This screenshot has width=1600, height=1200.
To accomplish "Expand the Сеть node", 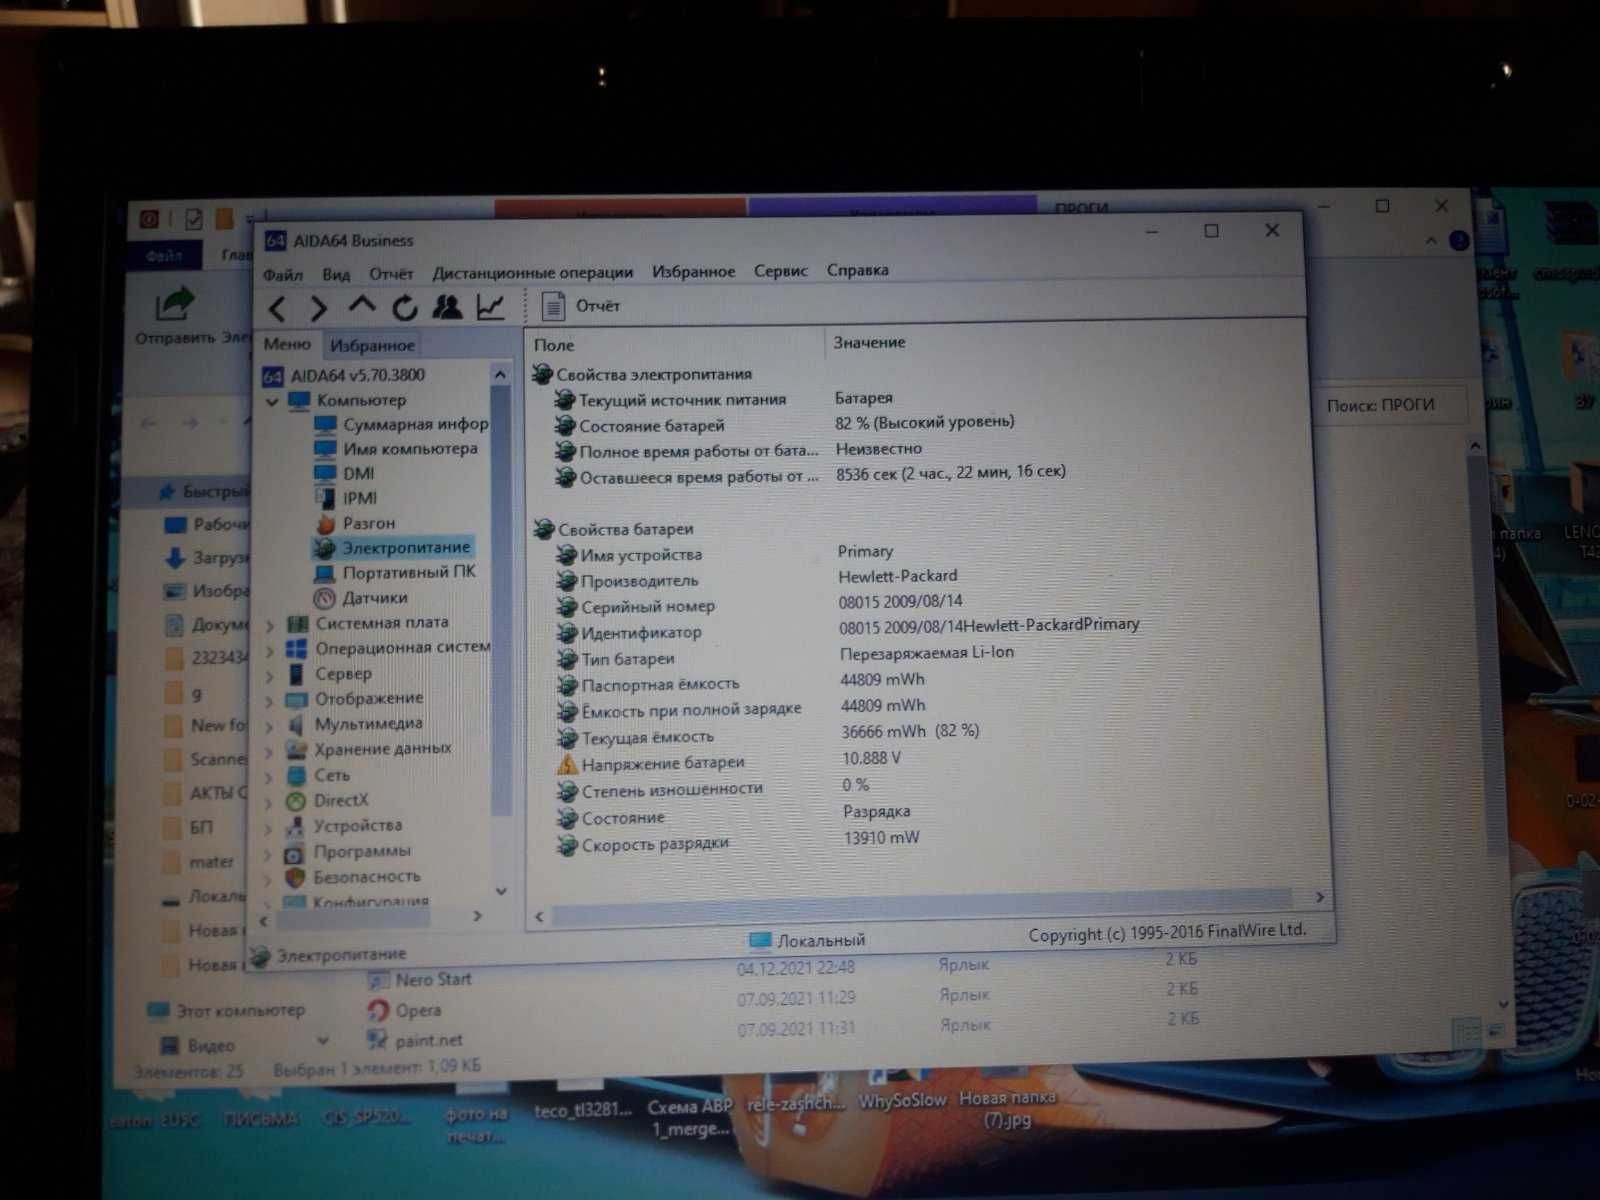I will click(x=269, y=777).
